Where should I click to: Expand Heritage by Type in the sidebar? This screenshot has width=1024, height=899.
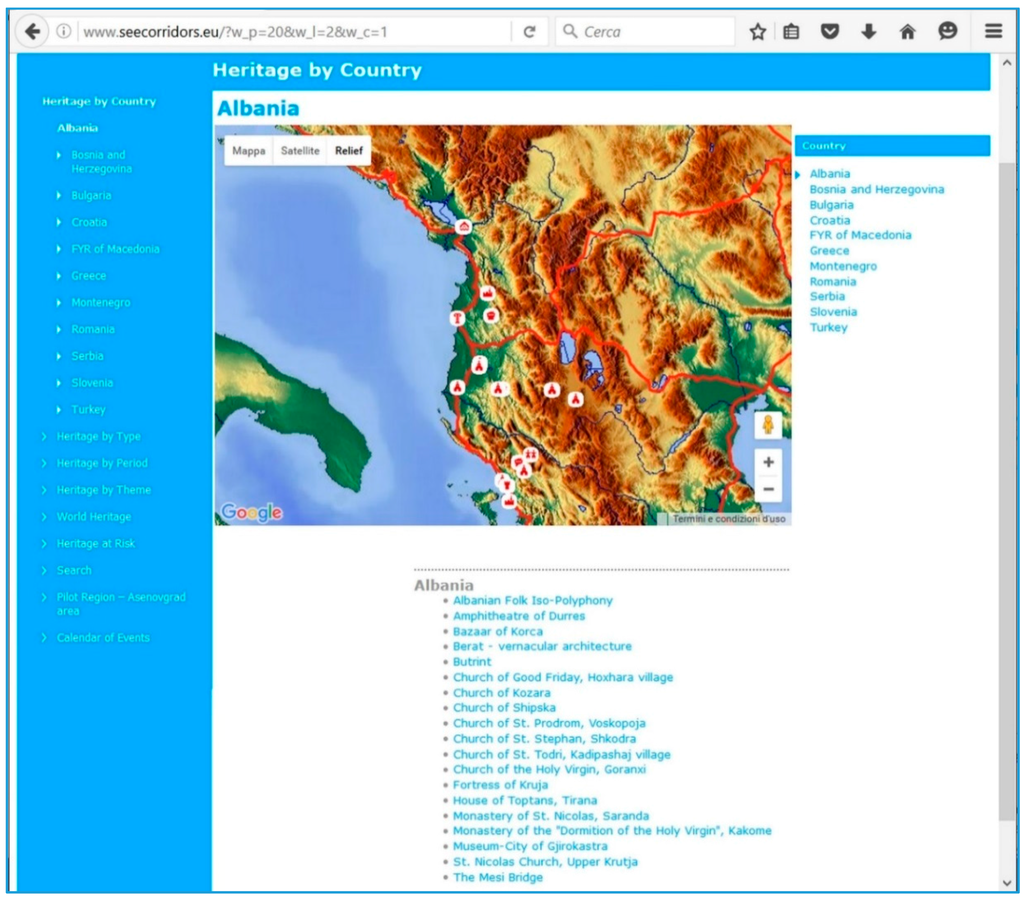coord(98,437)
